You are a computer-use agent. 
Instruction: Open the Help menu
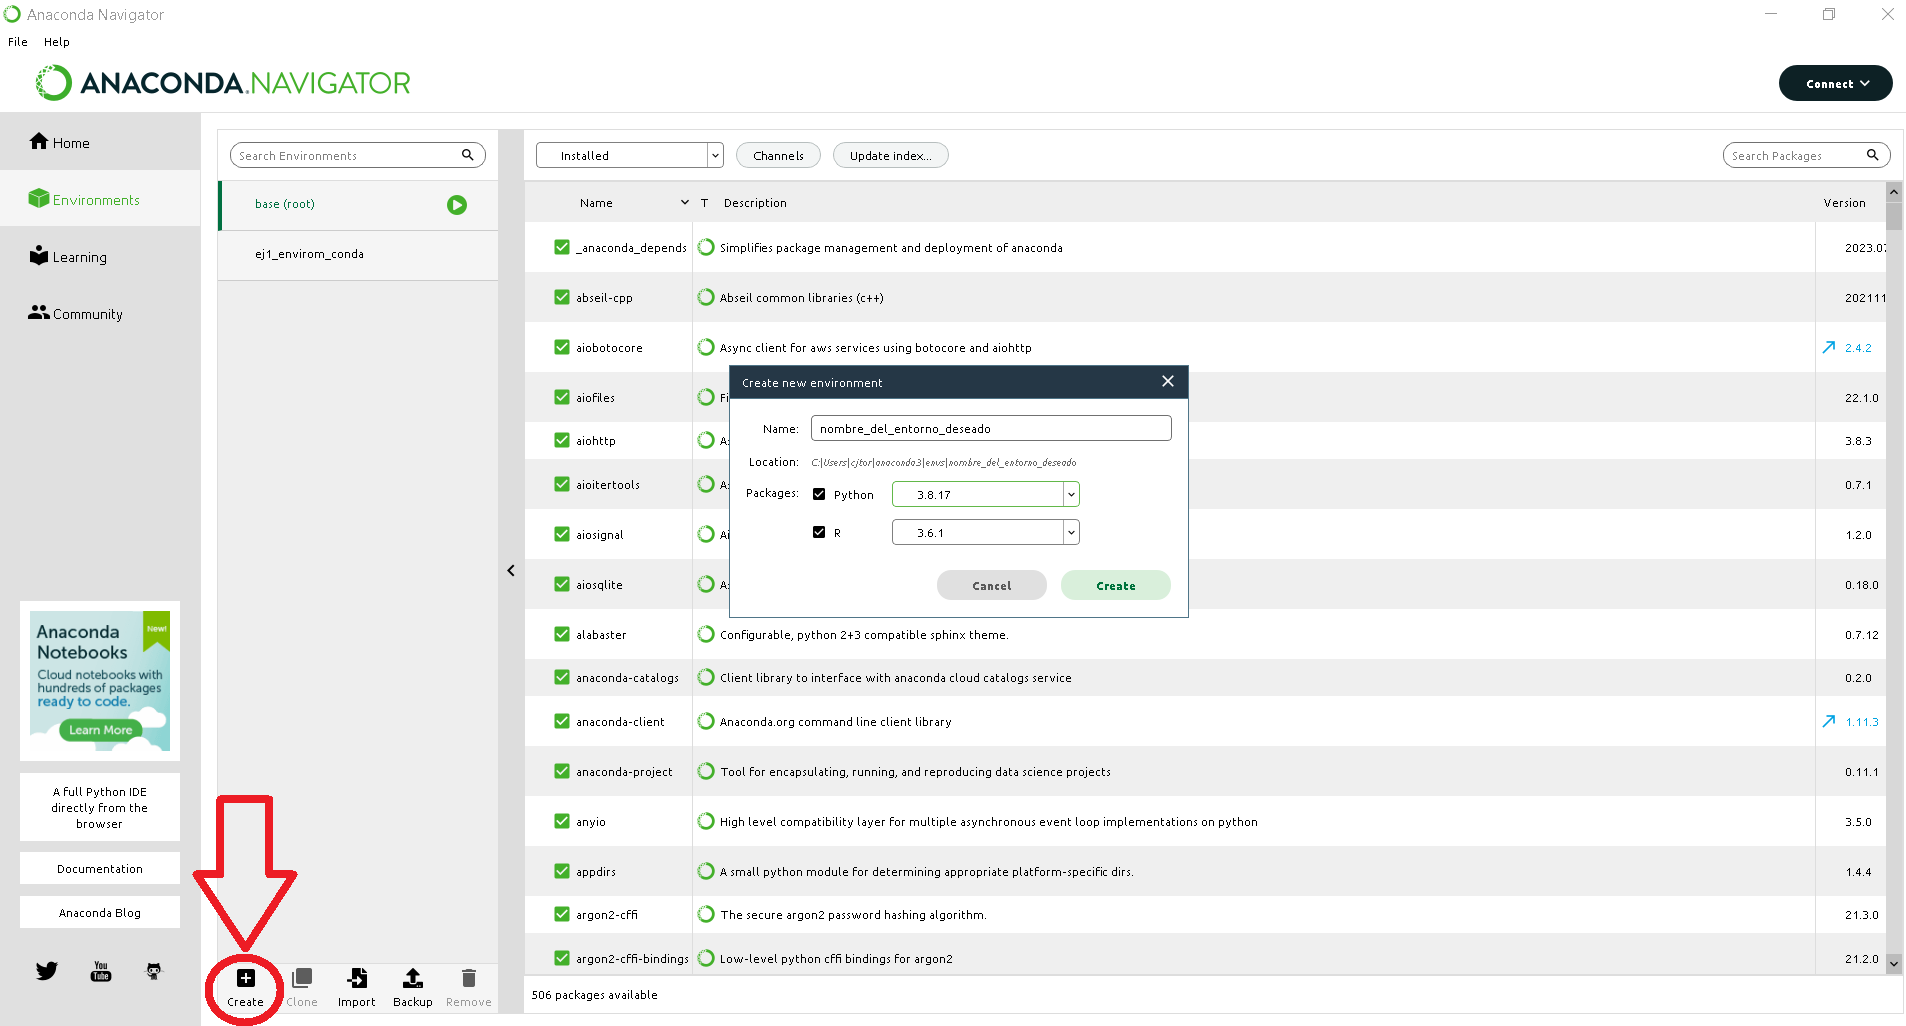(x=57, y=42)
